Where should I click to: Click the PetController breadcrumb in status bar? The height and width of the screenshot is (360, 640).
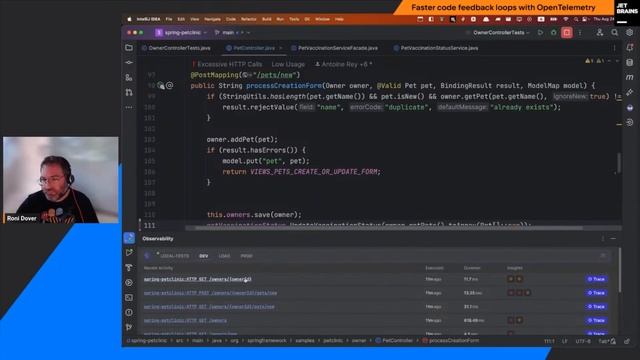[394, 341]
